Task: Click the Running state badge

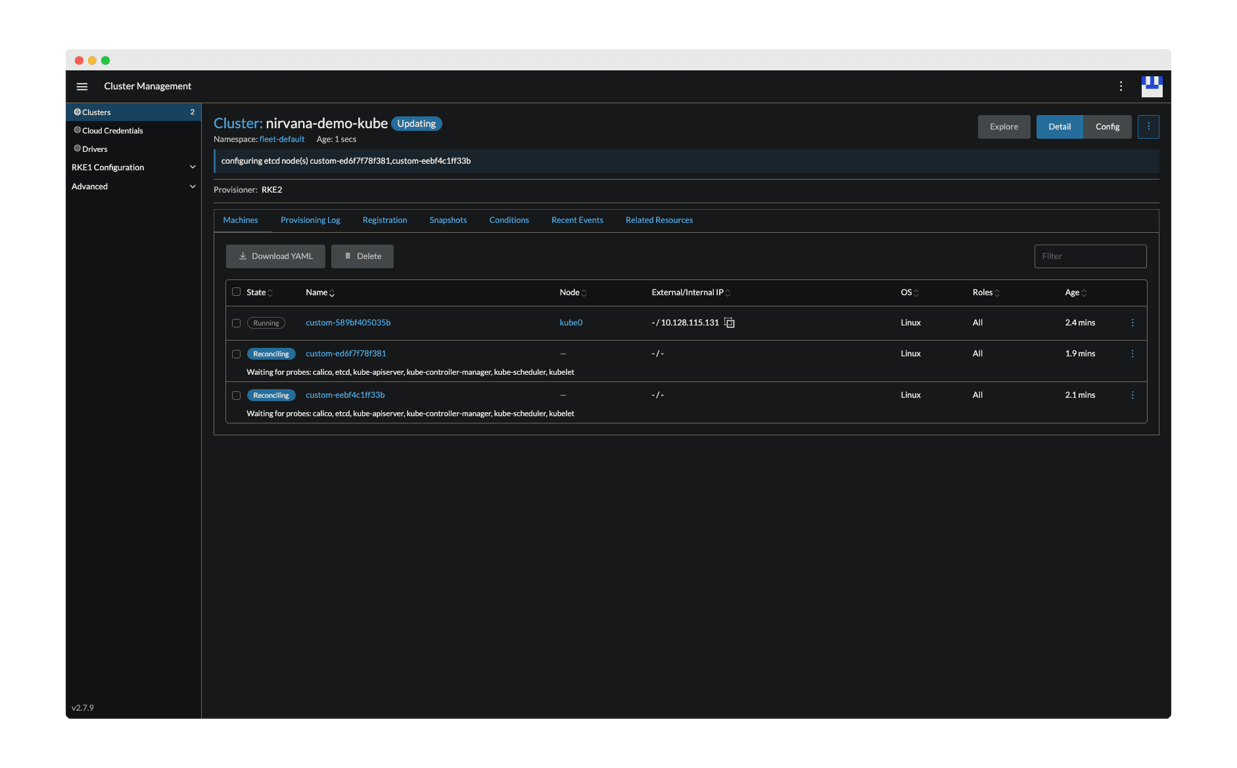Action: tap(266, 323)
